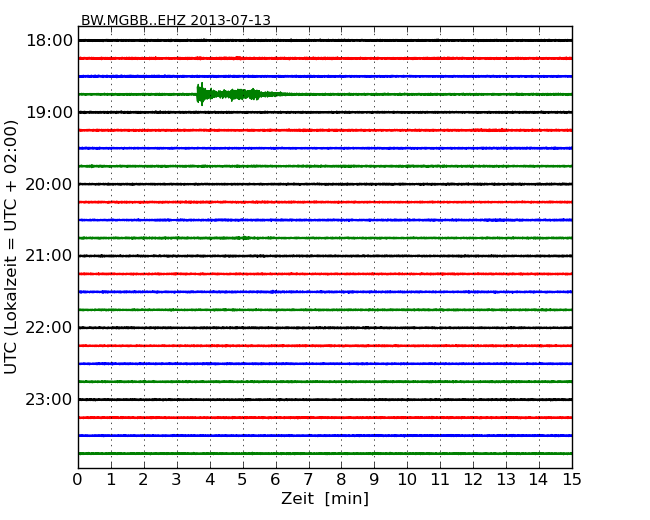Click the 23:00 time label

click(x=49, y=400)
